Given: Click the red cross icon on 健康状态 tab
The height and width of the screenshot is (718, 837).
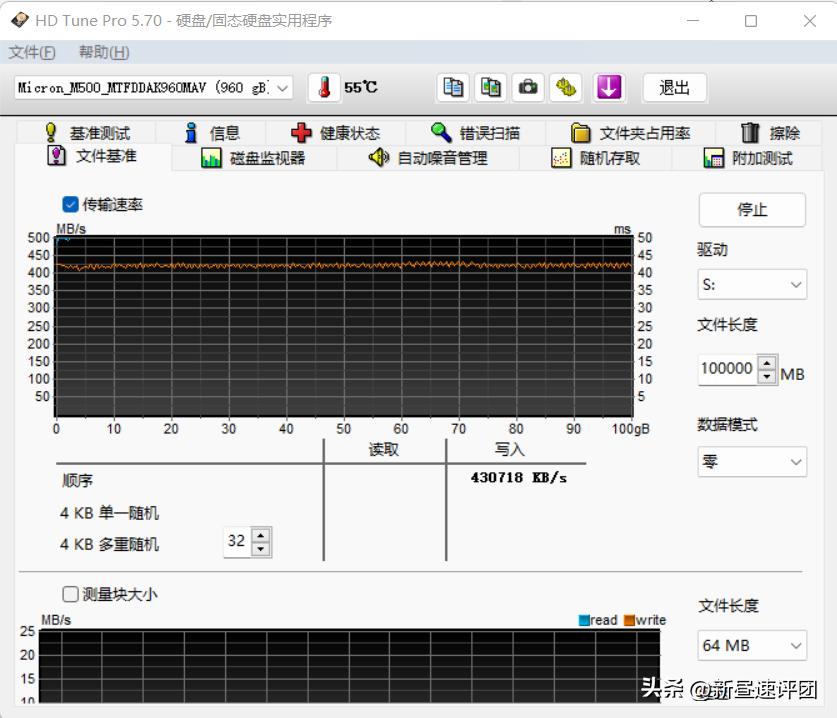Looking at the screenshot, I should [x=302, y=131].
